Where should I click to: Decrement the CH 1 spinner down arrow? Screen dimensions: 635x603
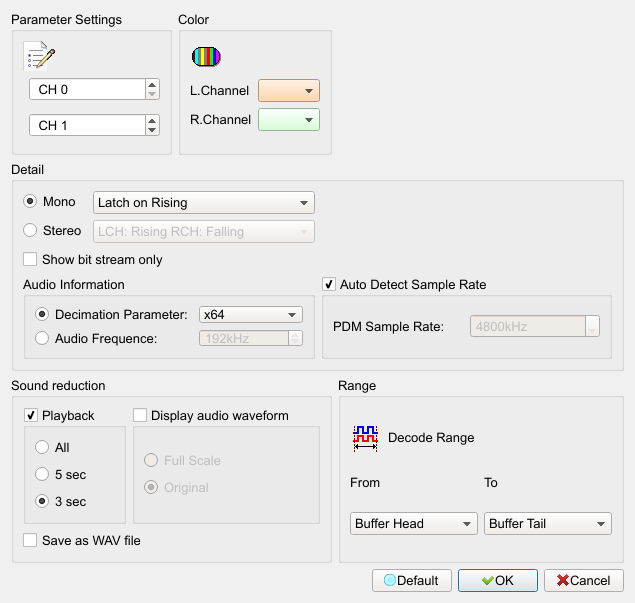pyautogui.click(x=152, y=130)
